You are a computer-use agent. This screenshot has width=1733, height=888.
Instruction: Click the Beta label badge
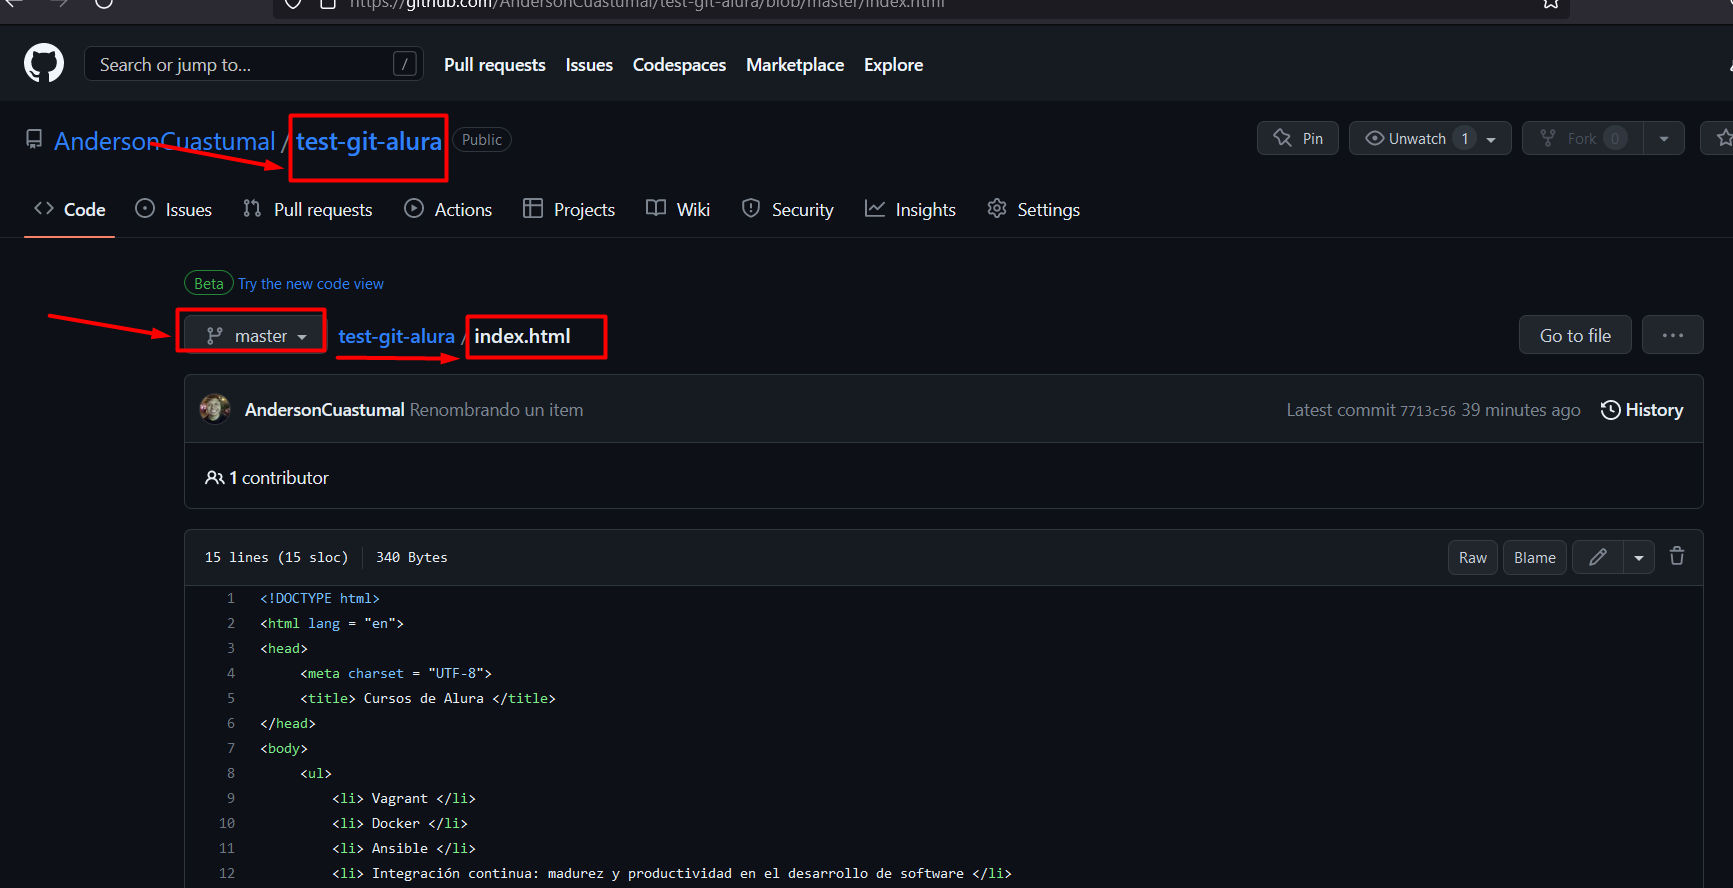click(x=209, y=284)
